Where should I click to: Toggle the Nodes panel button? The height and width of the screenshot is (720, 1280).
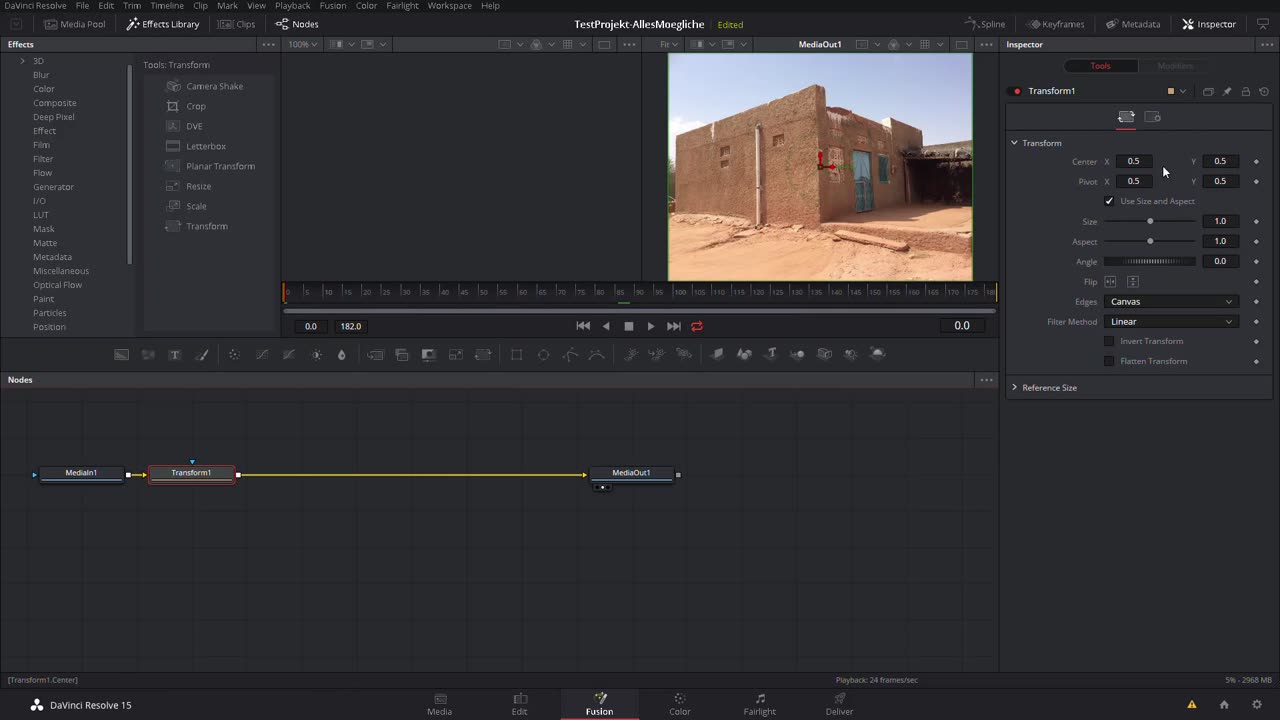[x=297, y=24]
